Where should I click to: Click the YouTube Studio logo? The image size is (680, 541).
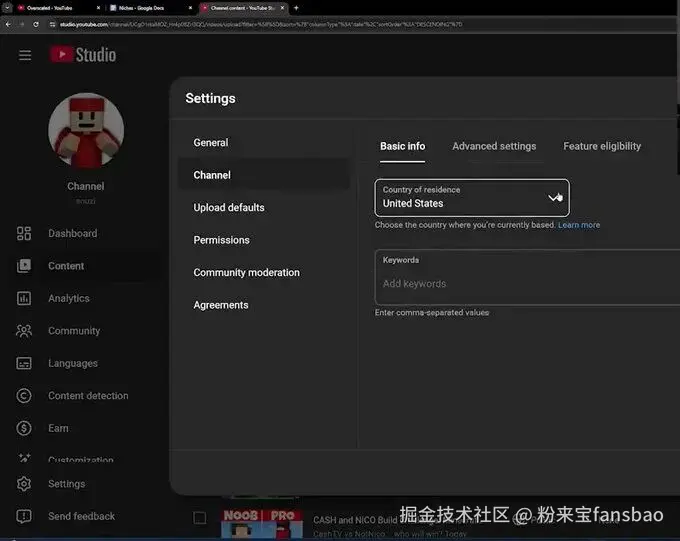83,55
